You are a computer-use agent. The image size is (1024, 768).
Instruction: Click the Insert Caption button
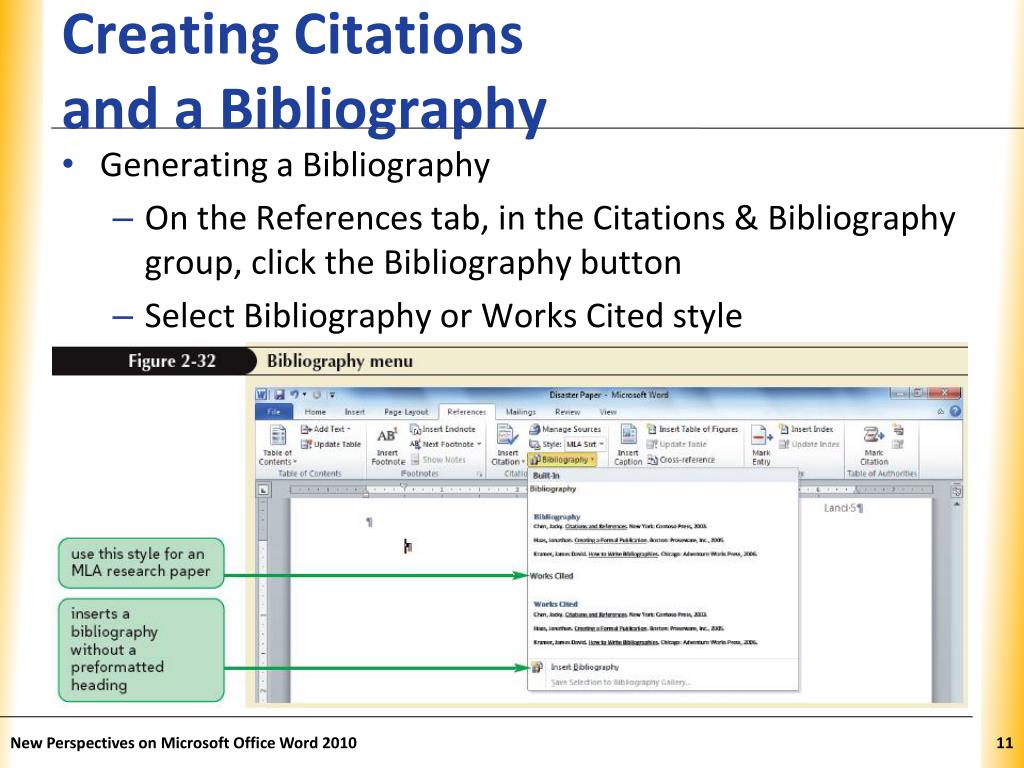click(628, 445)
